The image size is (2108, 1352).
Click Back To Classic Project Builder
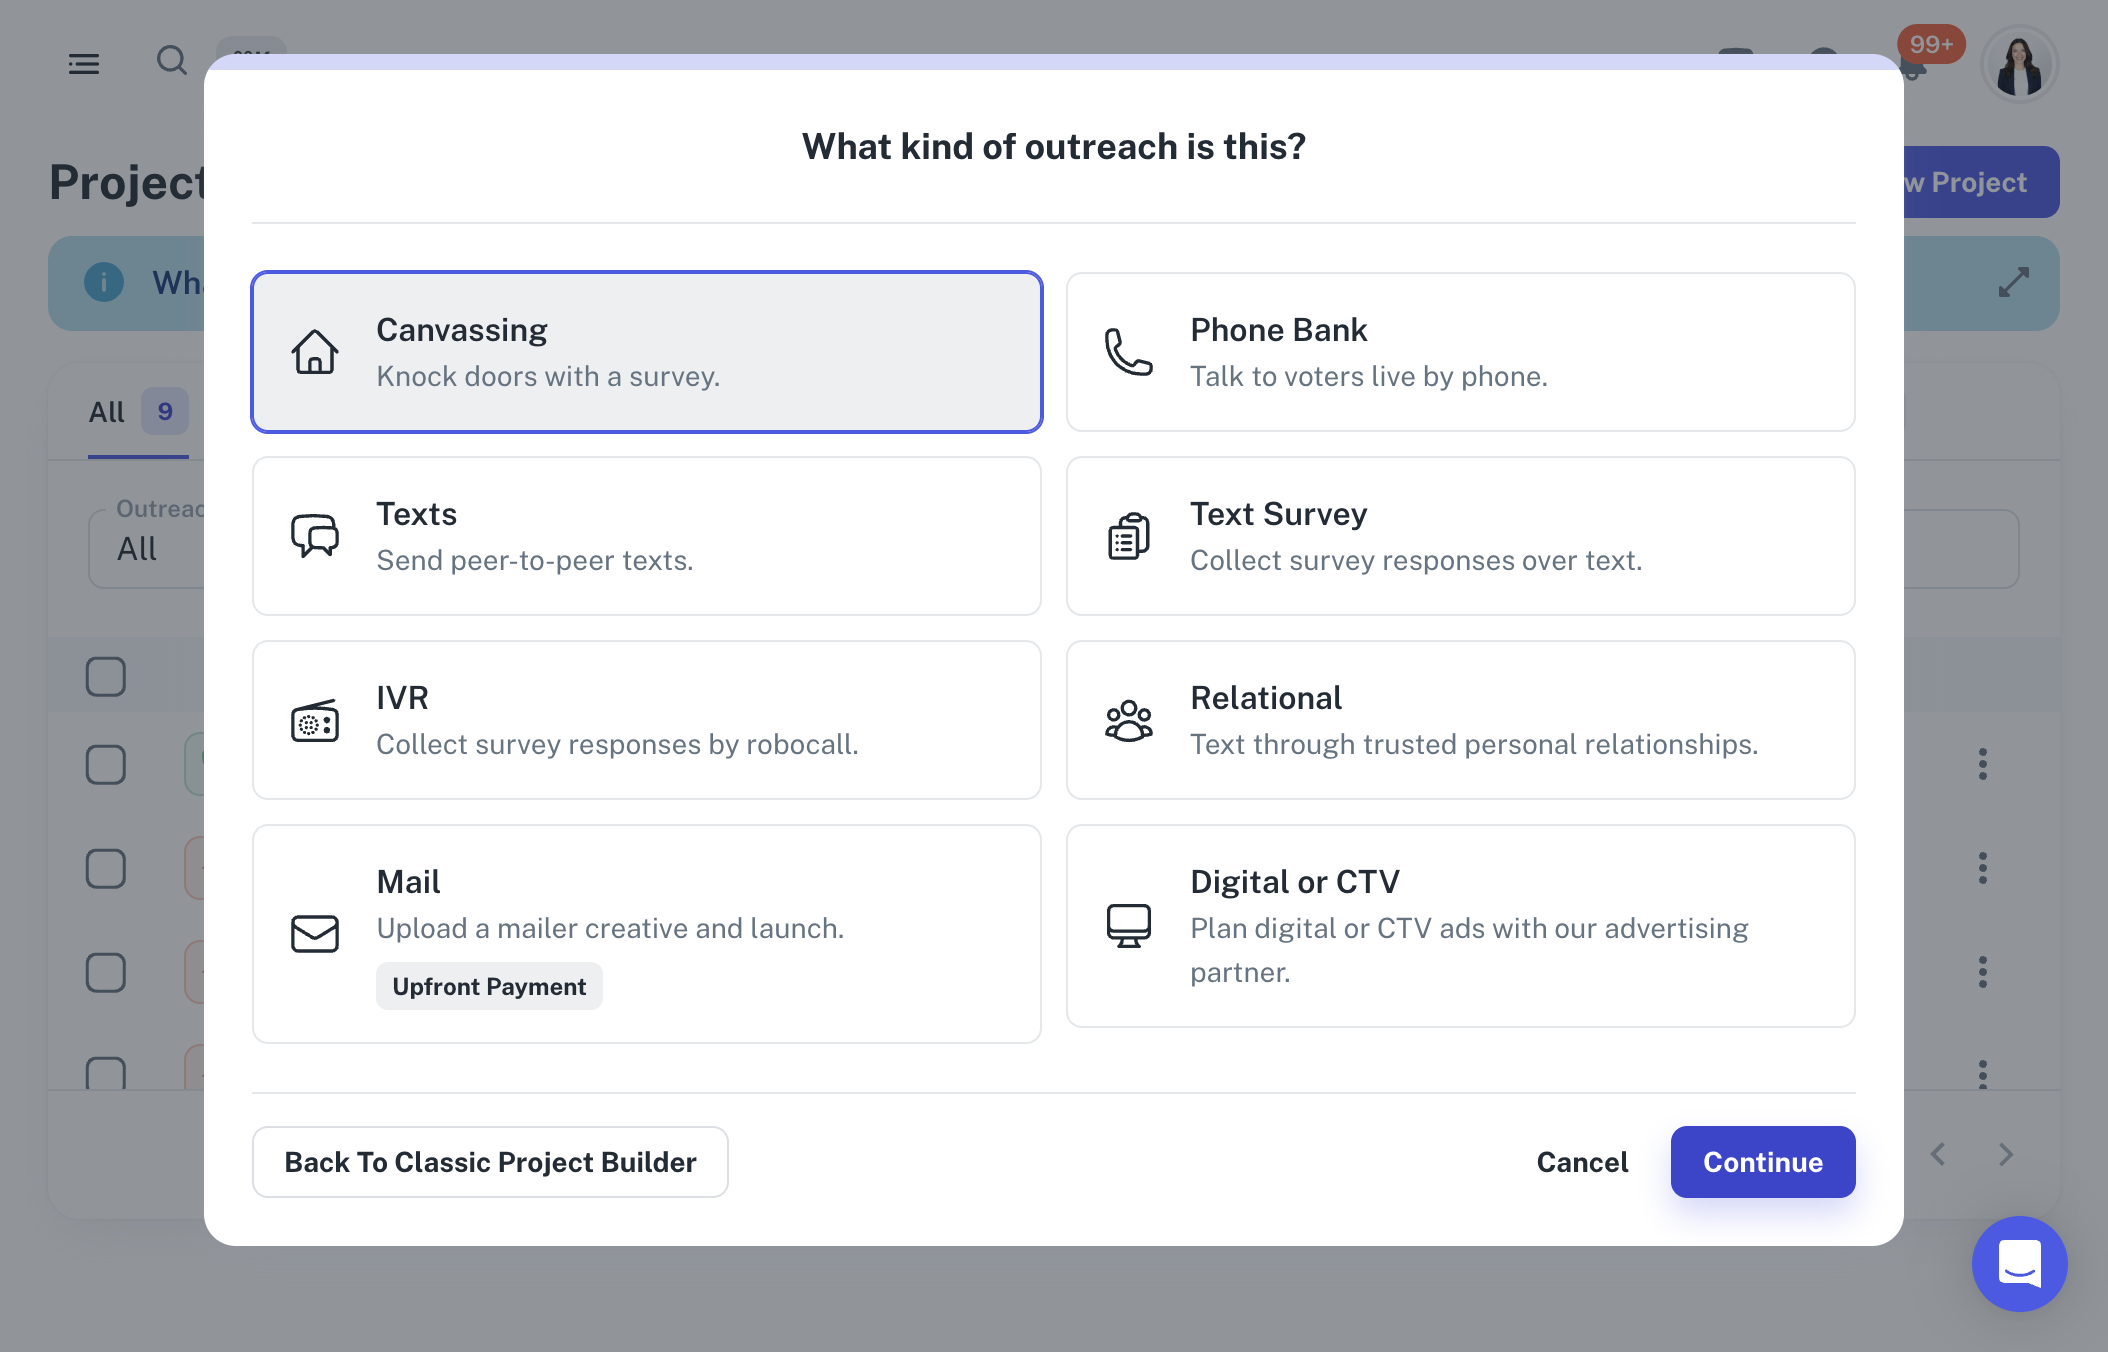point(490,1162)
